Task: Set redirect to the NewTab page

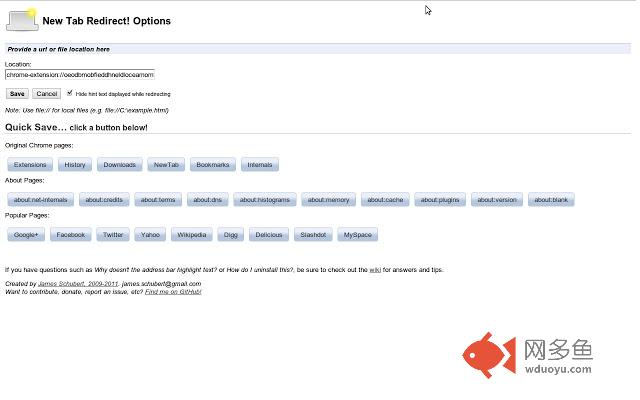Action: click(166, 165)
